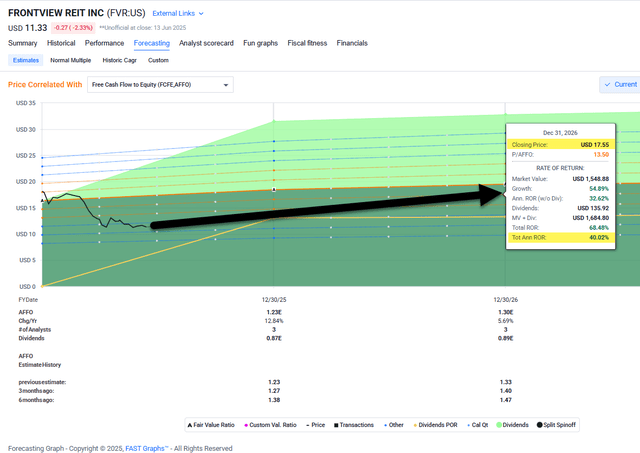Open the Performance tab

coord(104,43)
